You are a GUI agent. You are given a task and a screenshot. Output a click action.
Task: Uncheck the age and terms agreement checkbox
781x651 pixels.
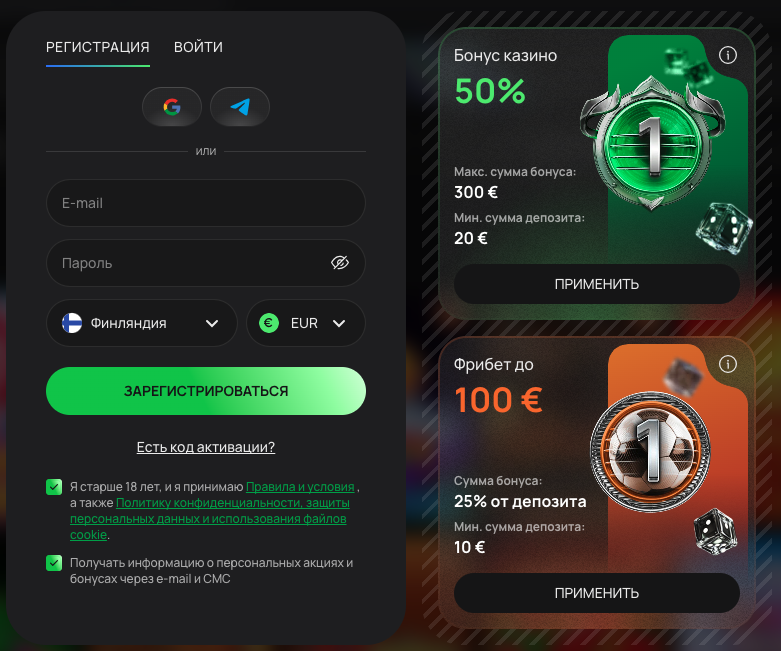click(54, 487)
